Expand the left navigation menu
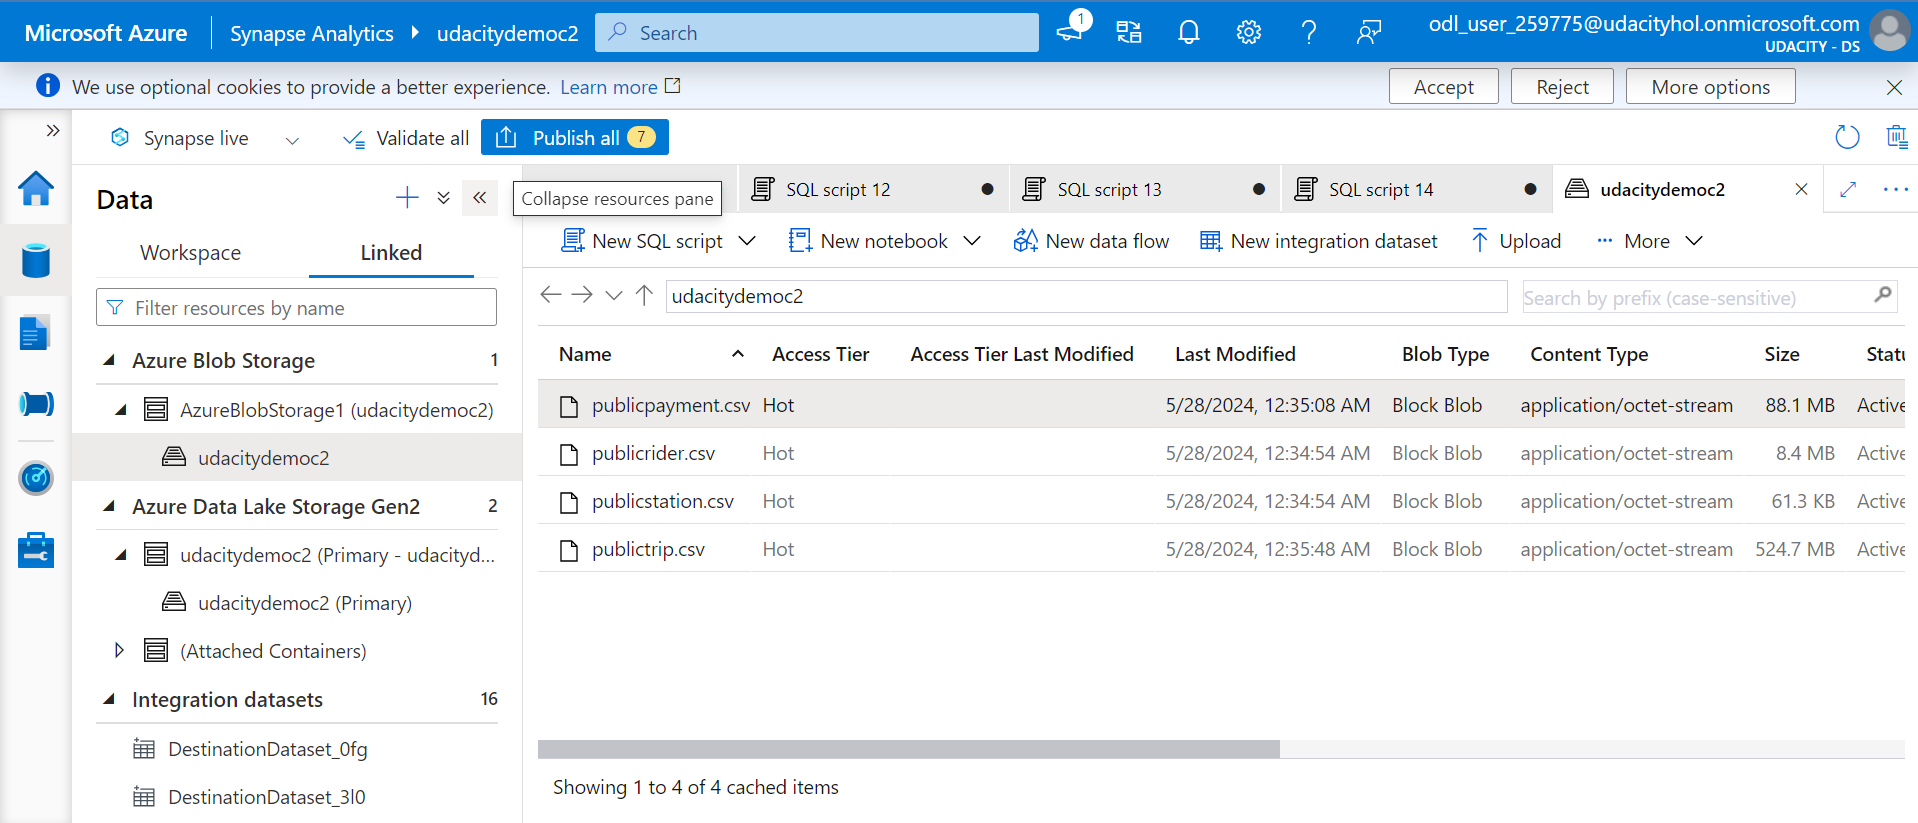 tap(53, 130)
